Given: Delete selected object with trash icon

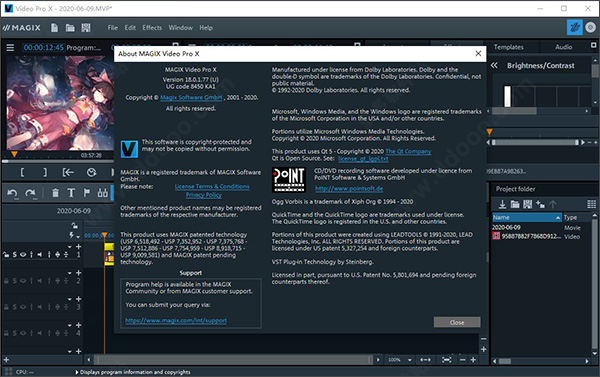Looking at the screenshot, I should pyautogui.click(x=55, y=193).
